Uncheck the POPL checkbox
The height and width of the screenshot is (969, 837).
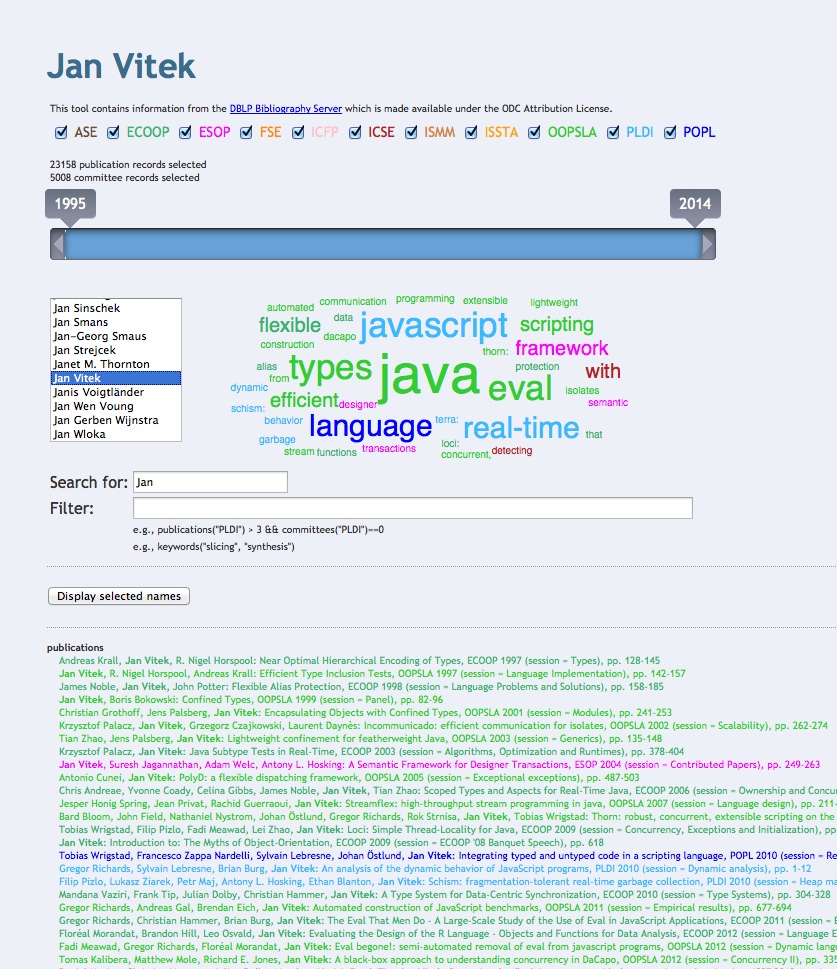[670, 132]
